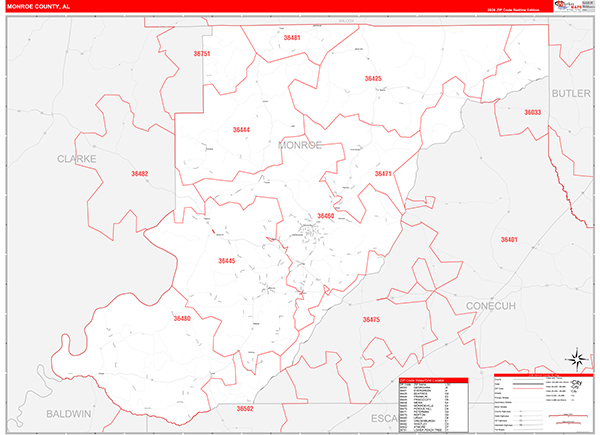Viewport: 600px width, 435px height.
Task: Select ZIP code label 36475
Action: [x=371, y=319]
